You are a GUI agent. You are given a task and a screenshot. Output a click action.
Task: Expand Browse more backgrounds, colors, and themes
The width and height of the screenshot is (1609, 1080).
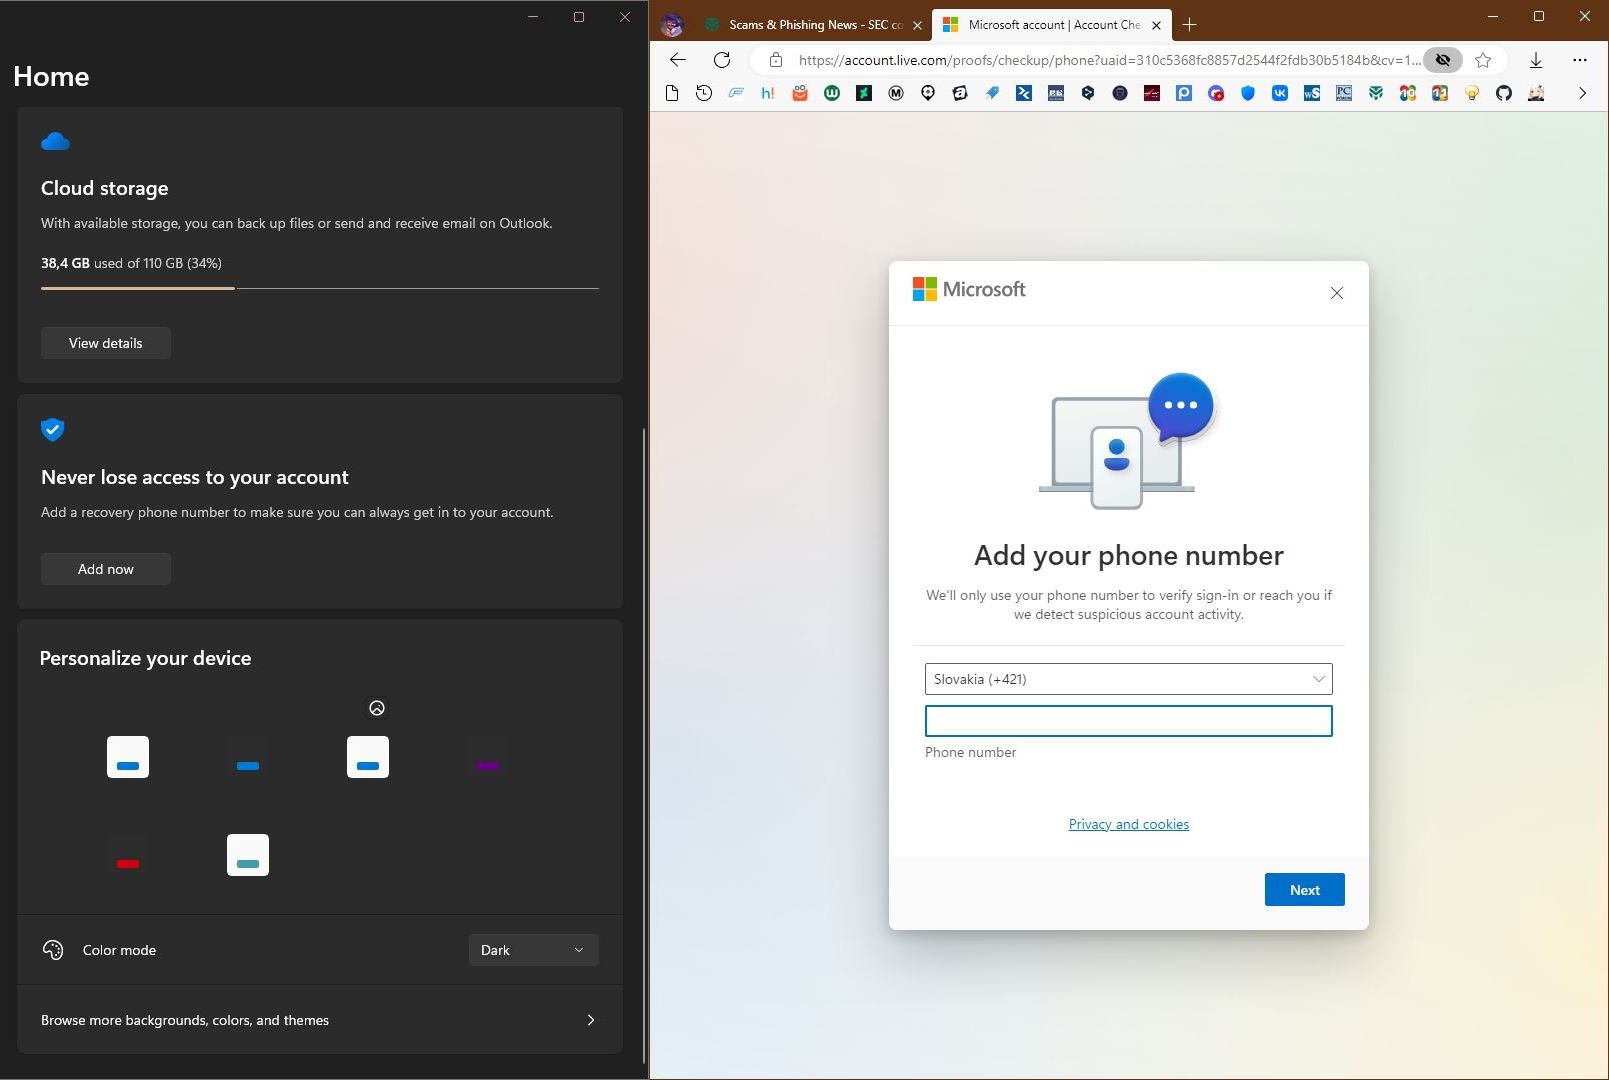[320, 1020]
